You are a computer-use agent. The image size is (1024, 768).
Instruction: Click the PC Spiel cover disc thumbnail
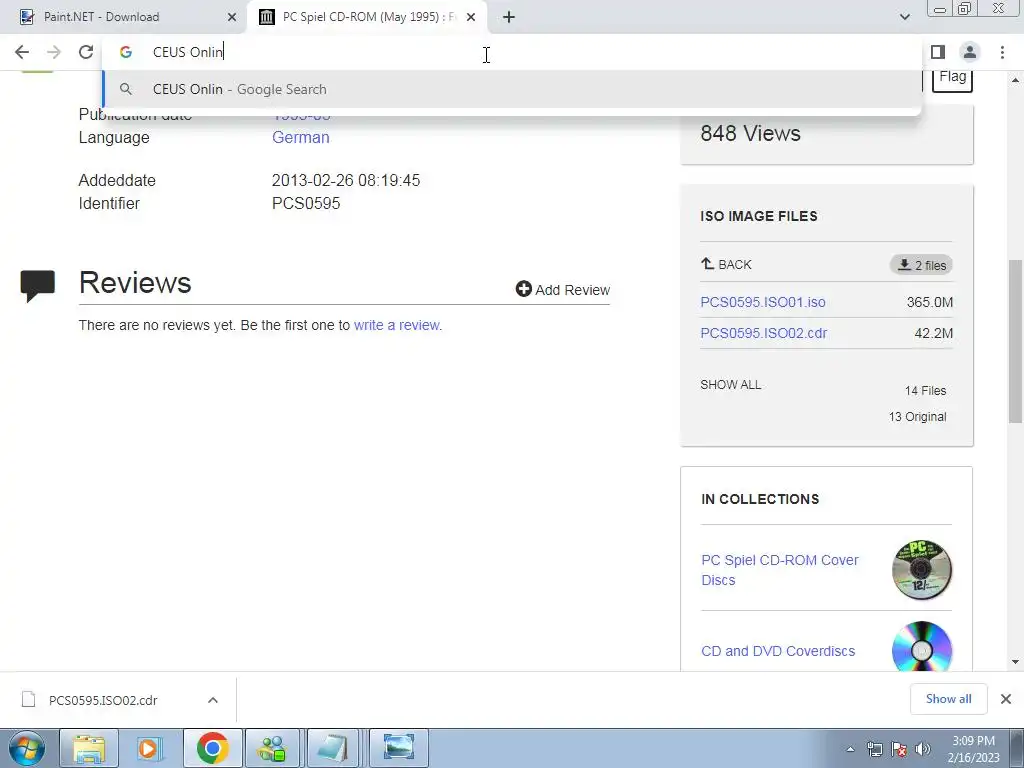pyautogui.click(x=921, y=570)
